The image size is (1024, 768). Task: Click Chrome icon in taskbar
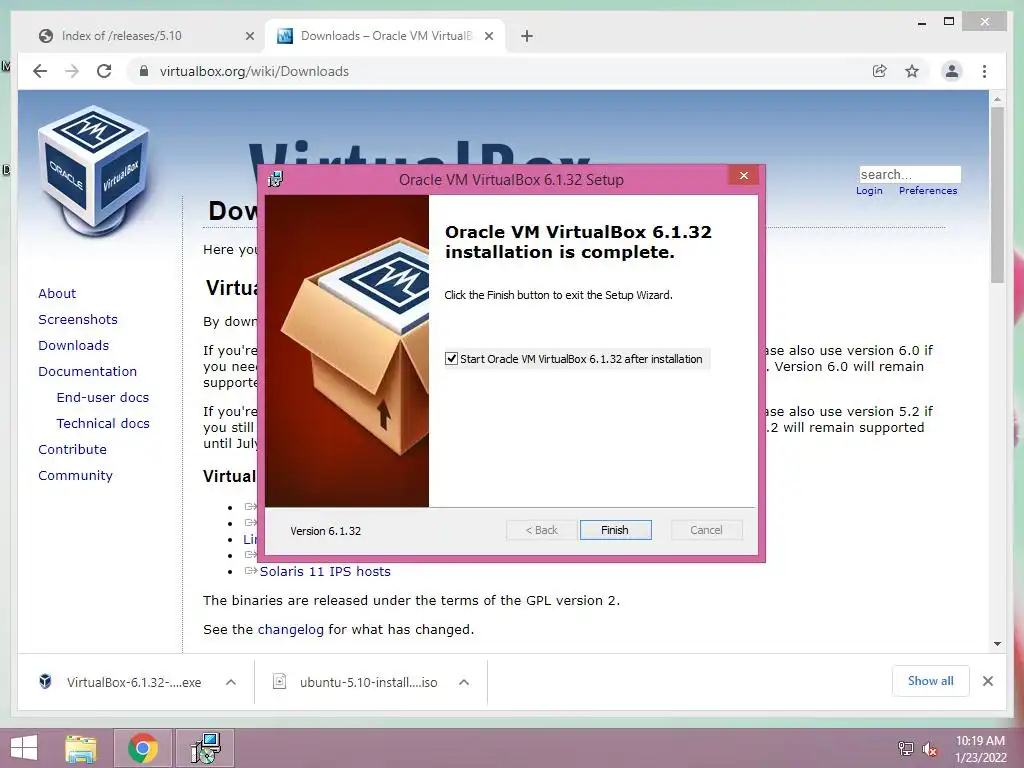[x=143, y=748]
